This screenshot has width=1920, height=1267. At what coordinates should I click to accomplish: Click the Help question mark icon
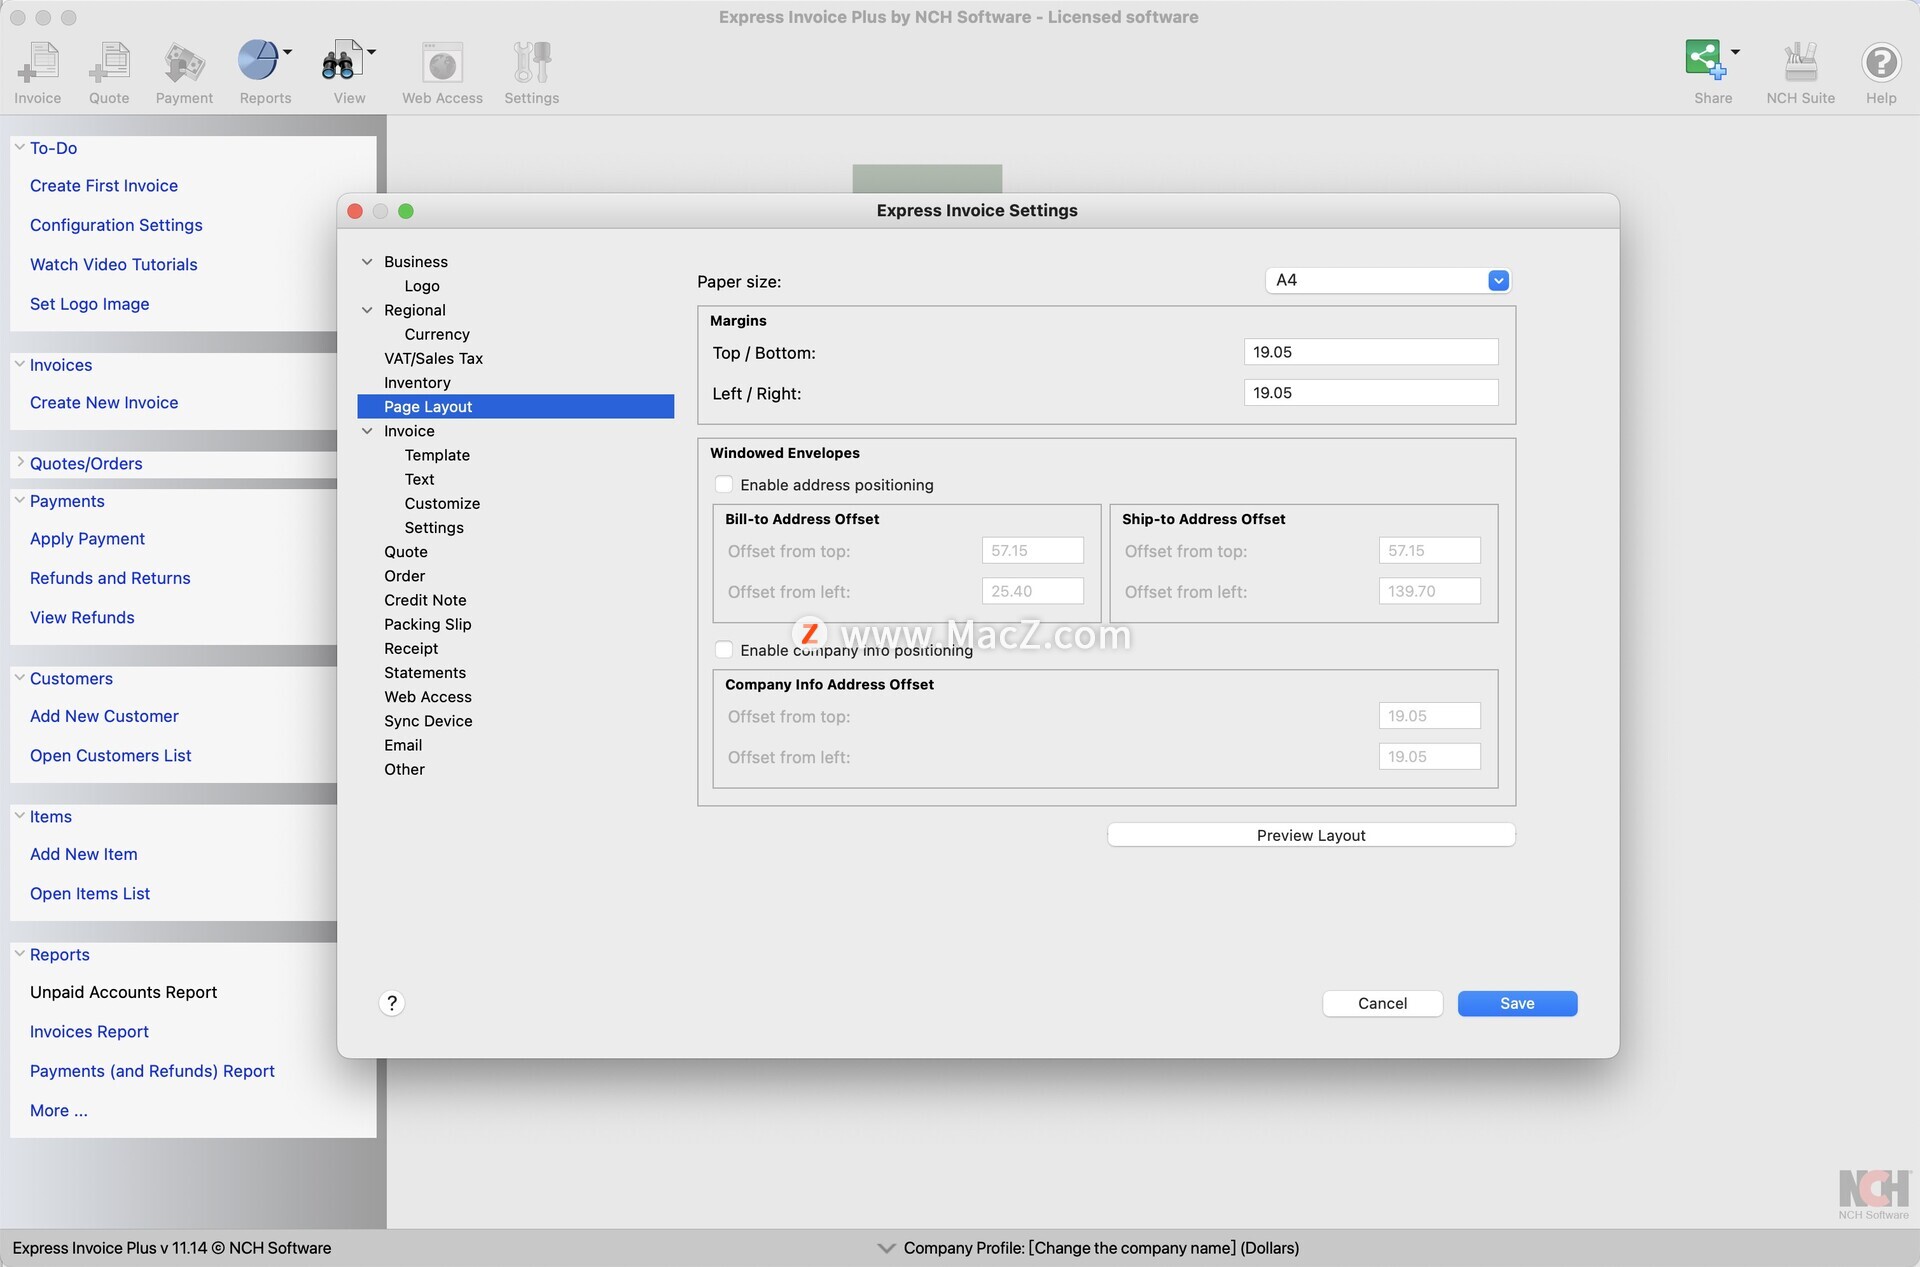click(1881, 62)
